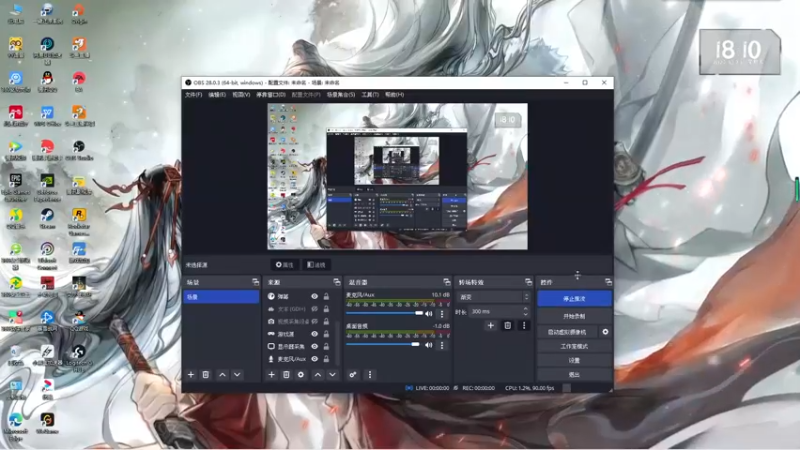Open the Microsoft Edge desktop icon

[16, 427]
